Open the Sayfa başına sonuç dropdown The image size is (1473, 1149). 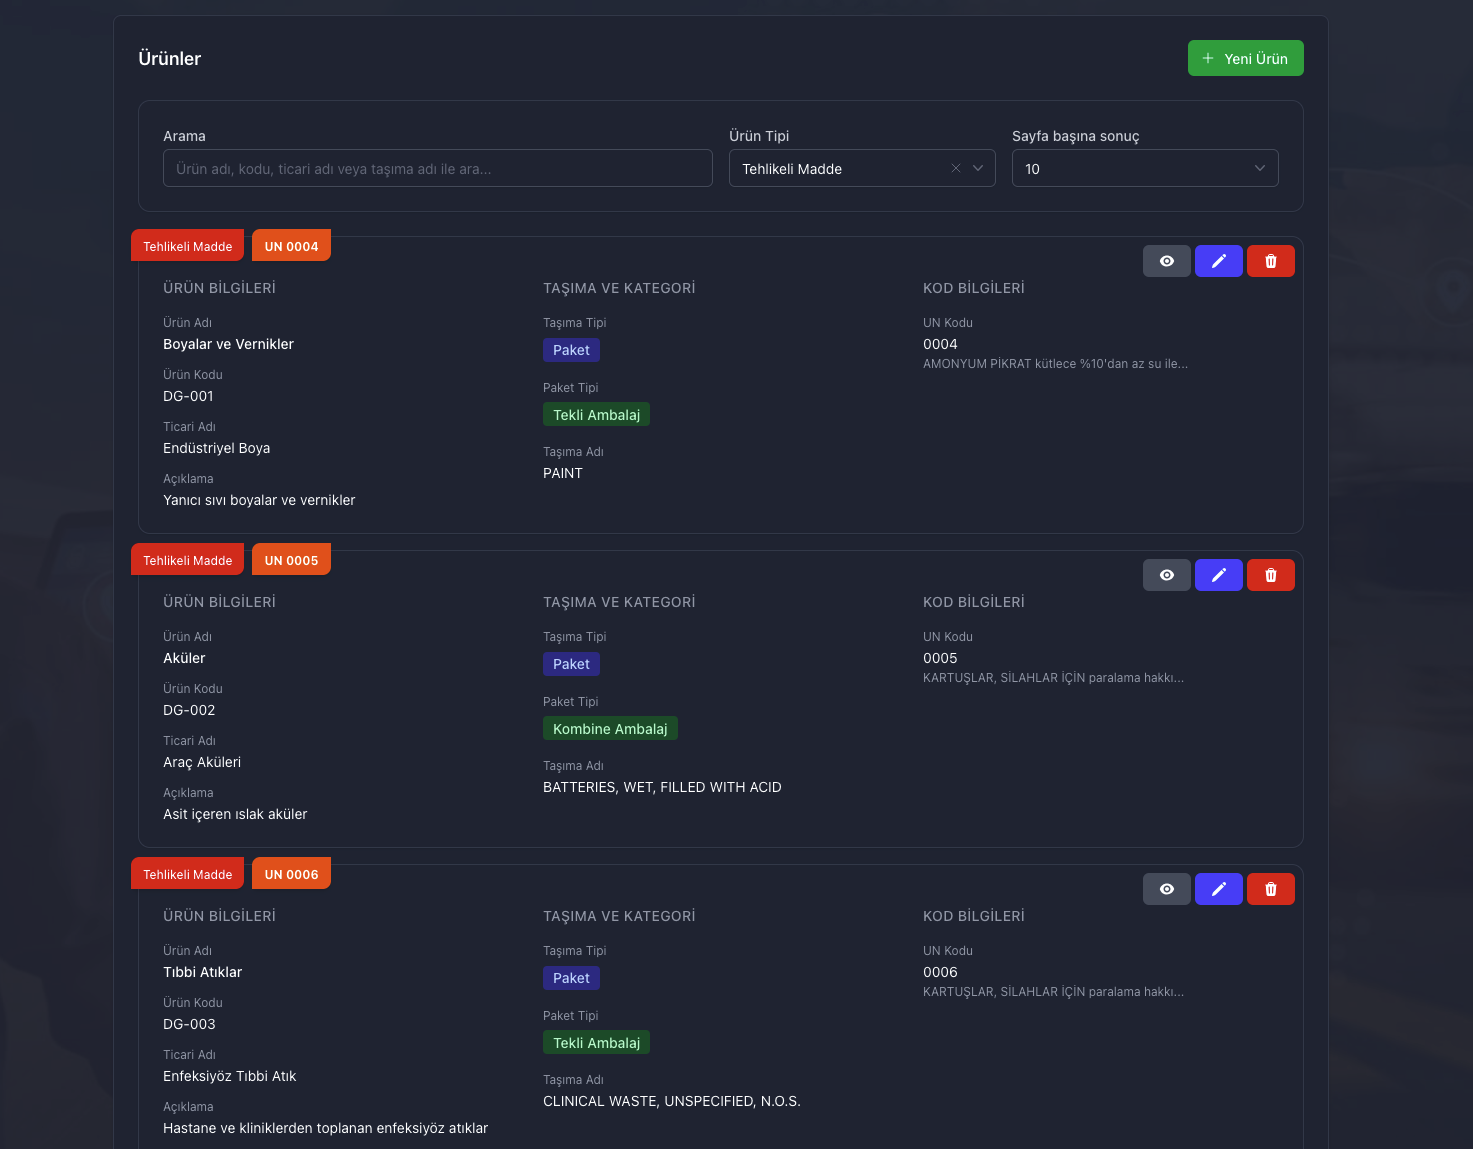tap(1144, 169)
